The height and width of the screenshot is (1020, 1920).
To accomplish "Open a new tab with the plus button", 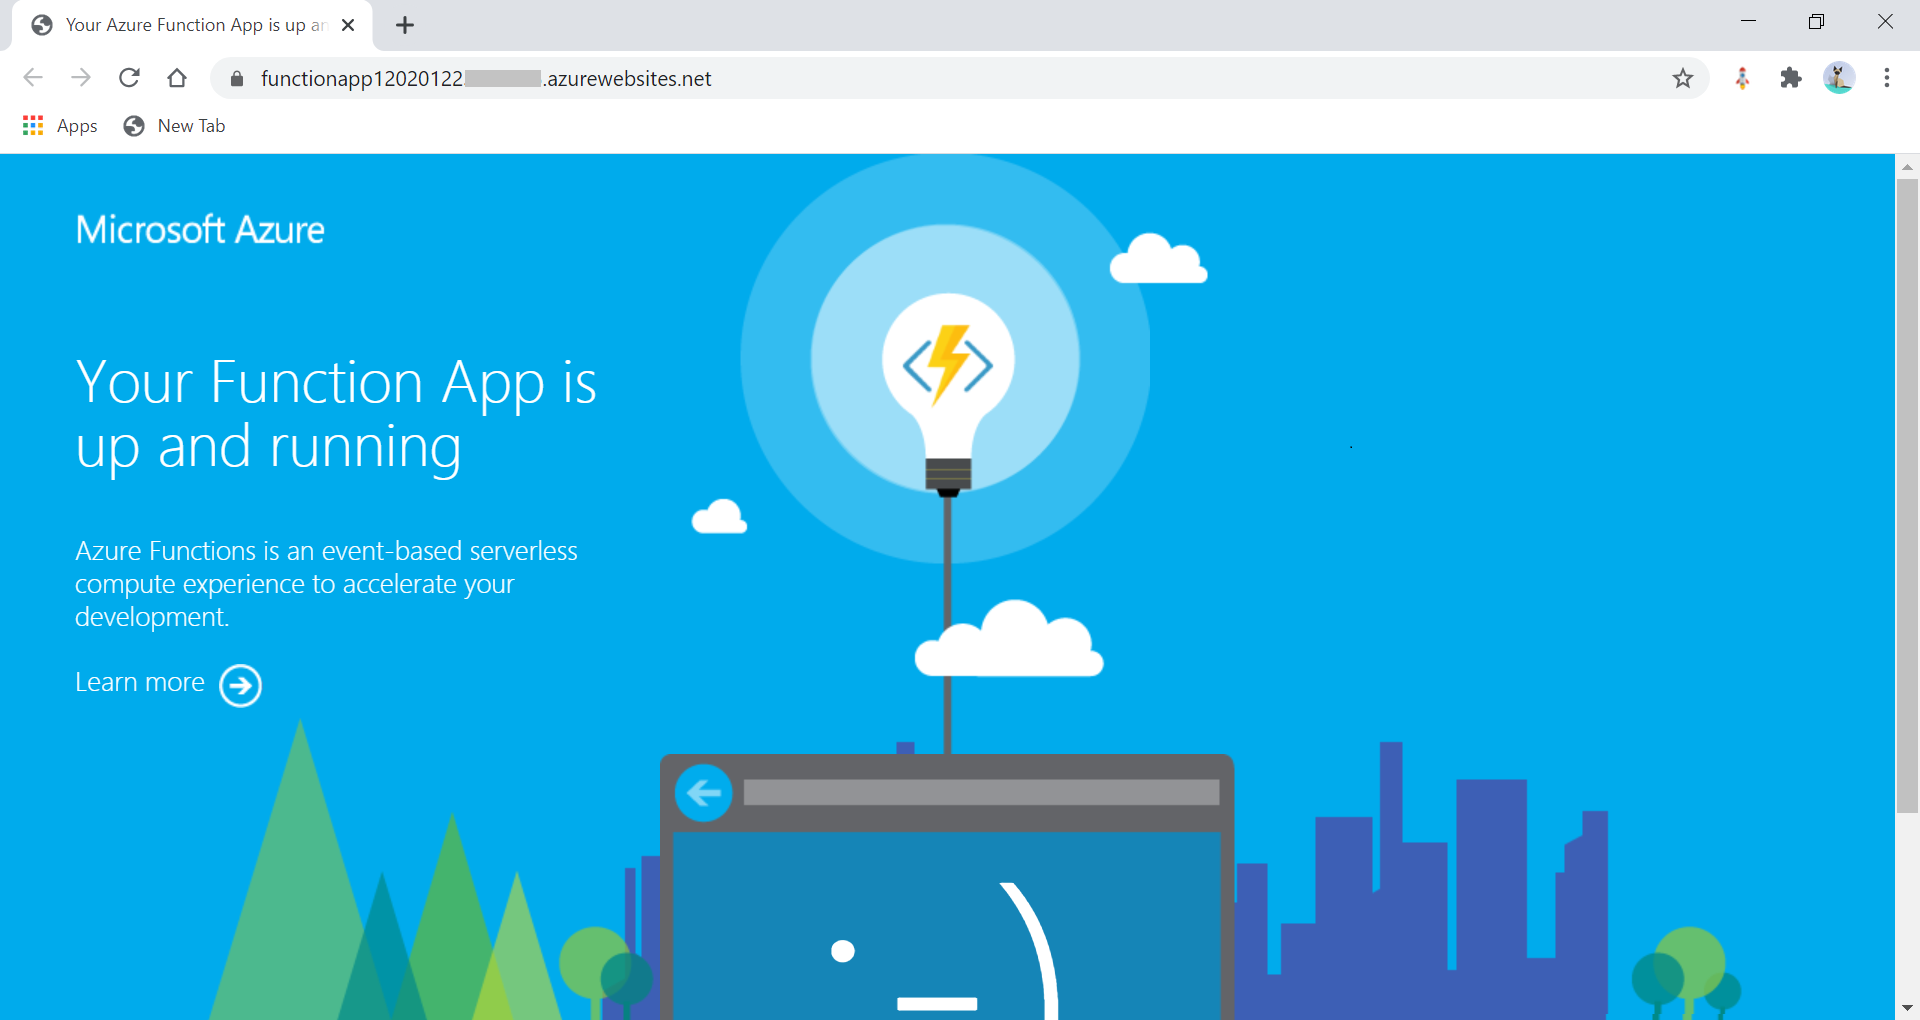I will click(x=405, y=25).
